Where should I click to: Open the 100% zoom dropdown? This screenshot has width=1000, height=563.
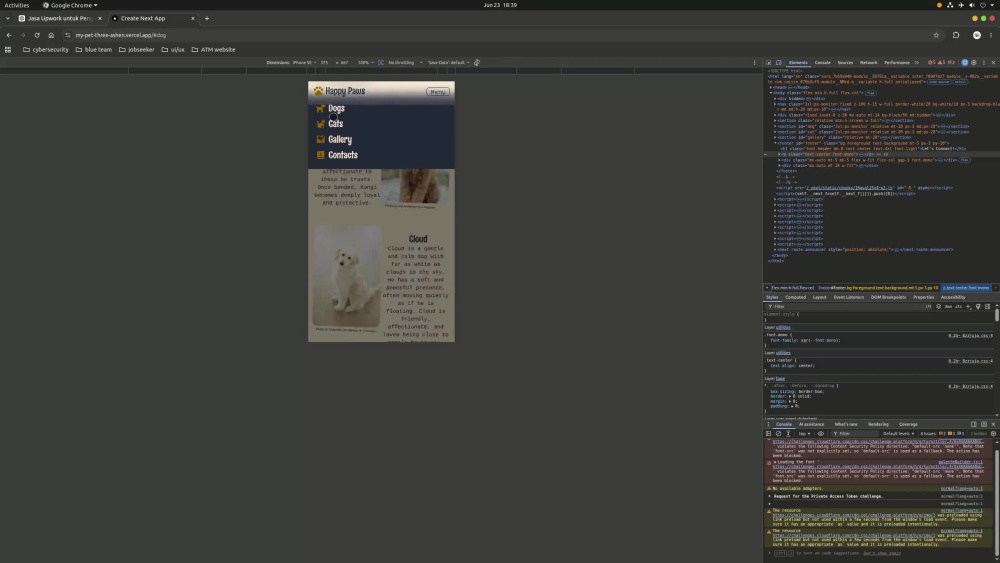coord(365,62)
